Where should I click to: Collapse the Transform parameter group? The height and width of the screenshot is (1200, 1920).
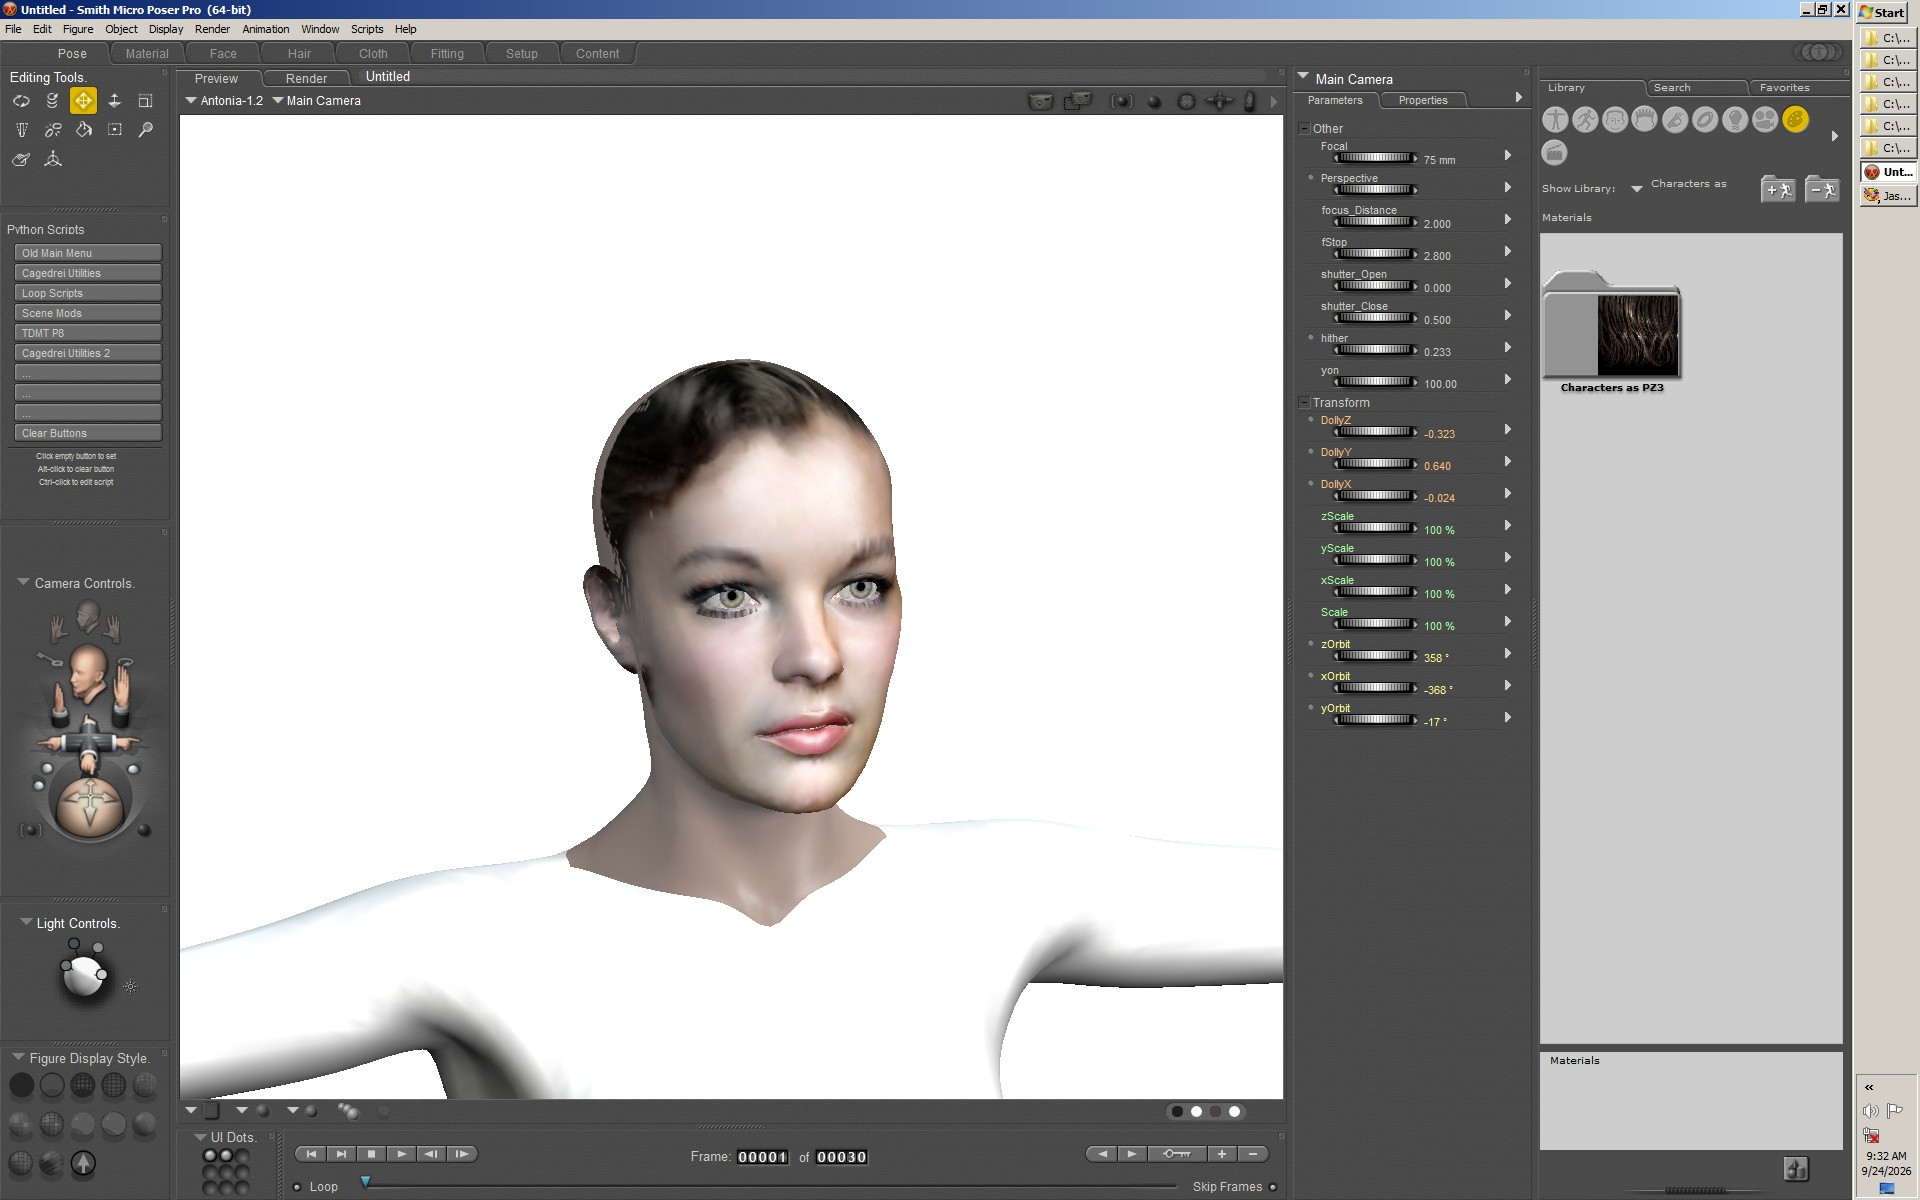(1304, 402)
